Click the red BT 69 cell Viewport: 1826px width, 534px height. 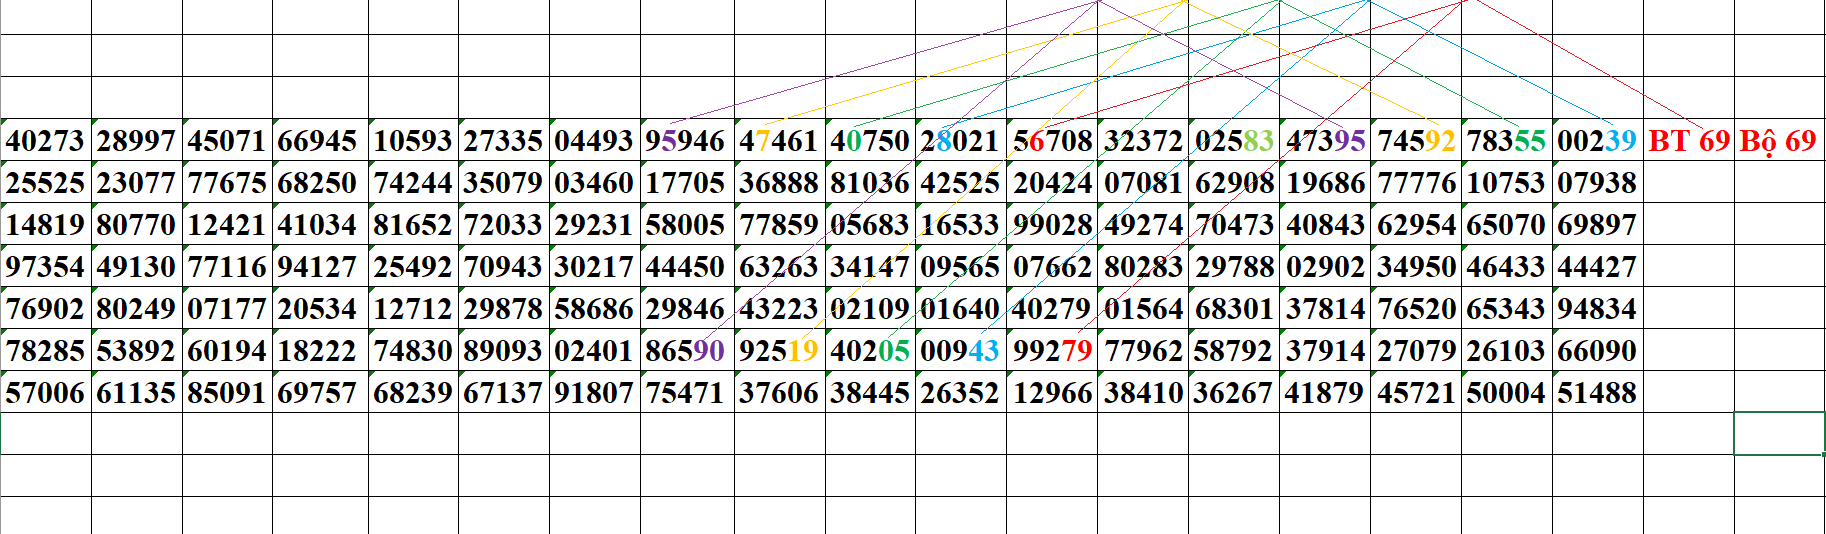[x=1688, y=141]
